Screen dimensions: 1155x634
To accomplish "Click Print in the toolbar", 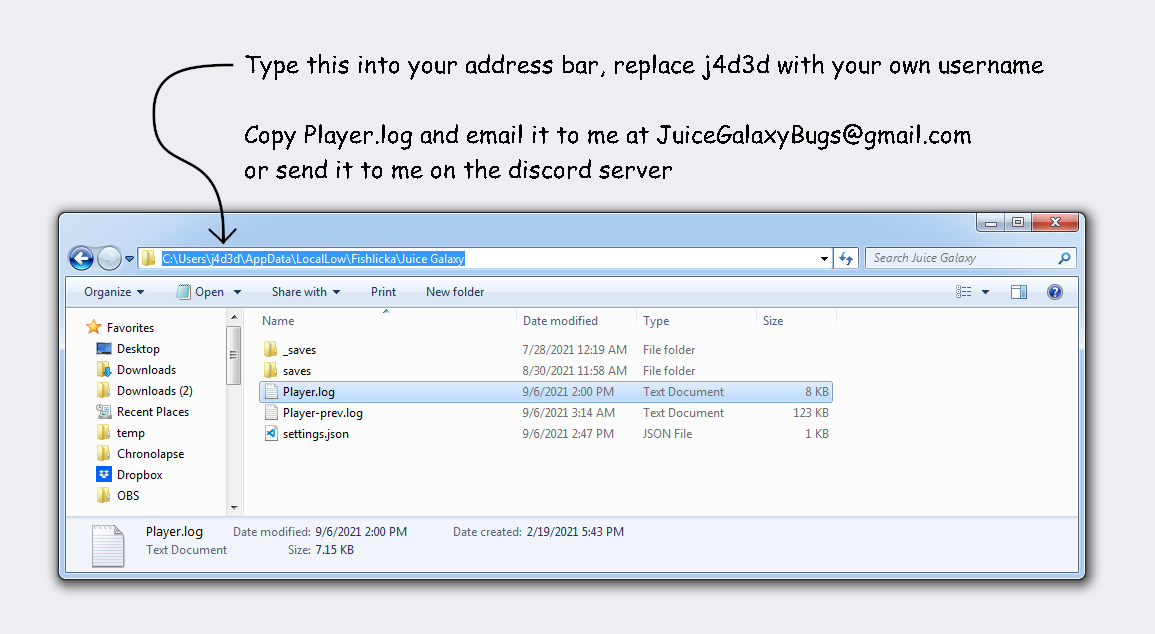I will [383, 292].
